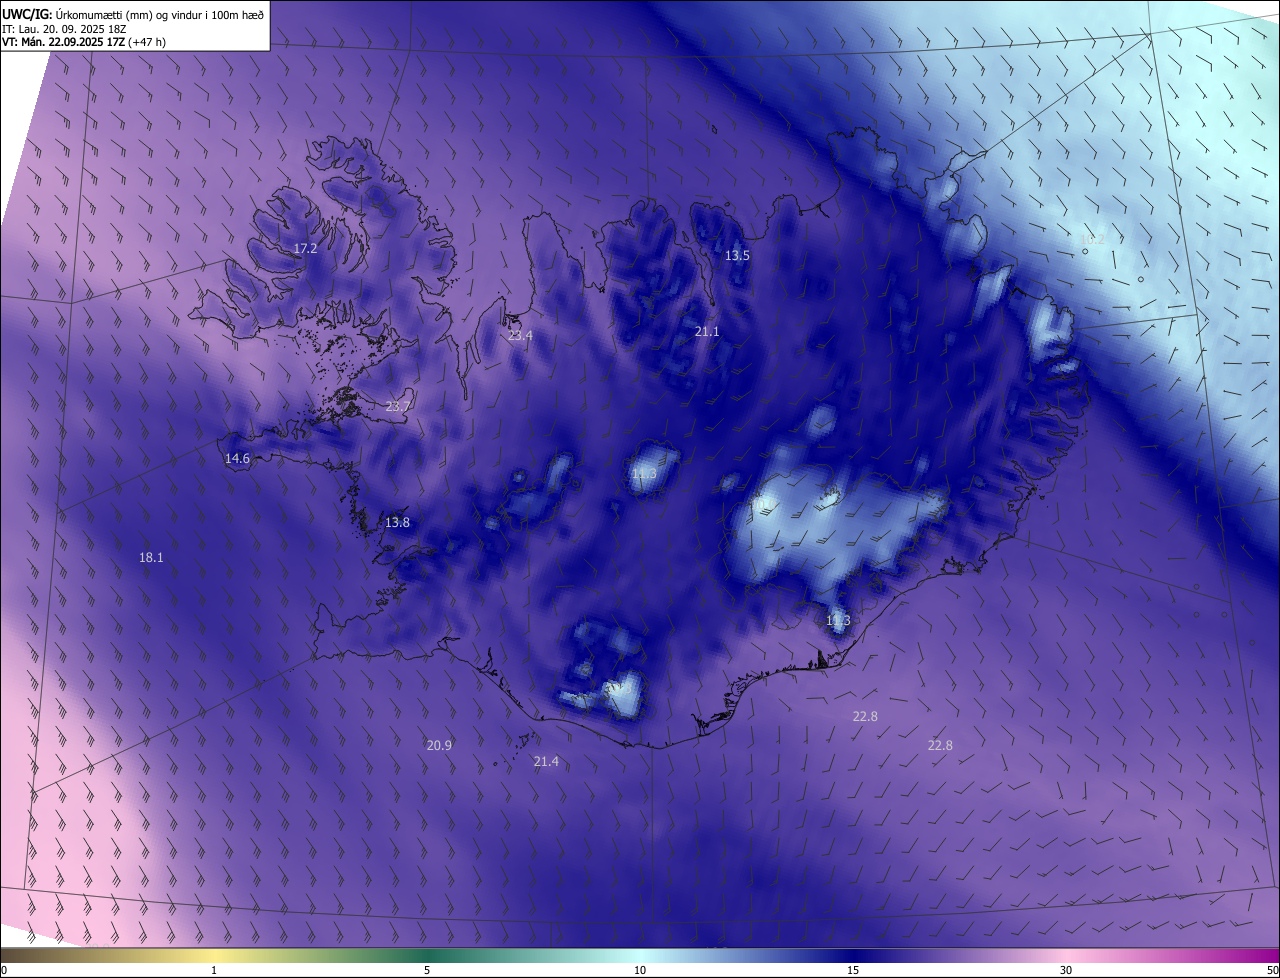Screen dimensions: 1280x978
Task: Click the 23.4 map value
Action: click(x=520, y=336)
